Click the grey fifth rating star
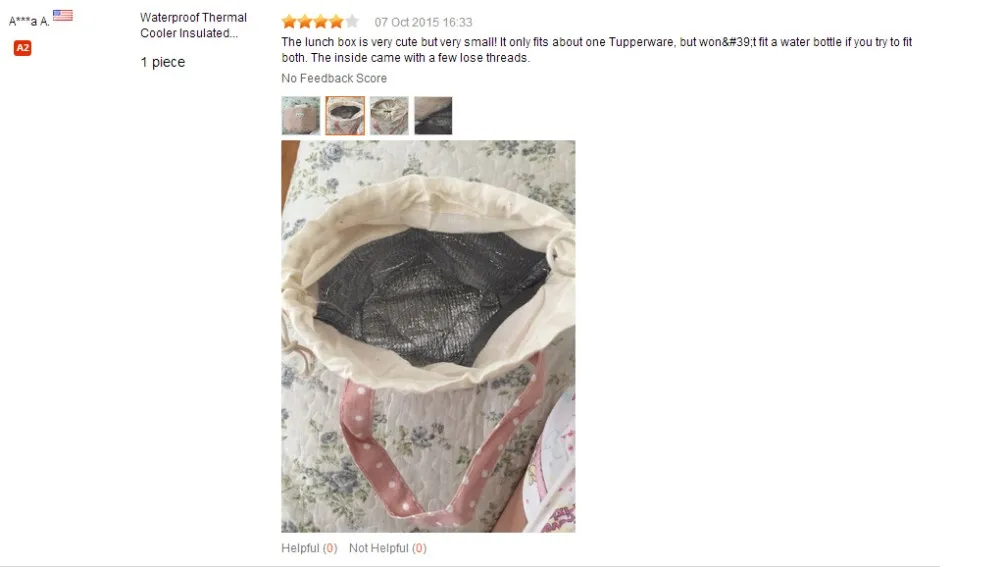The height and width of the screenshot is (567, 1000). tap(351, 22)
